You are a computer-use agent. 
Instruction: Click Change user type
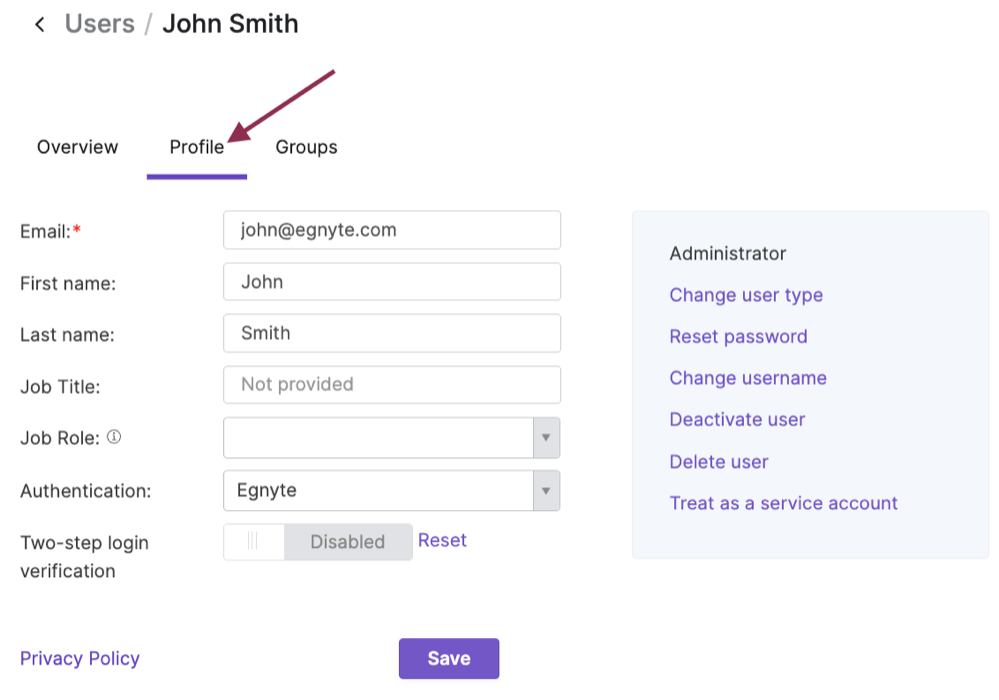[x=746, y=294]
